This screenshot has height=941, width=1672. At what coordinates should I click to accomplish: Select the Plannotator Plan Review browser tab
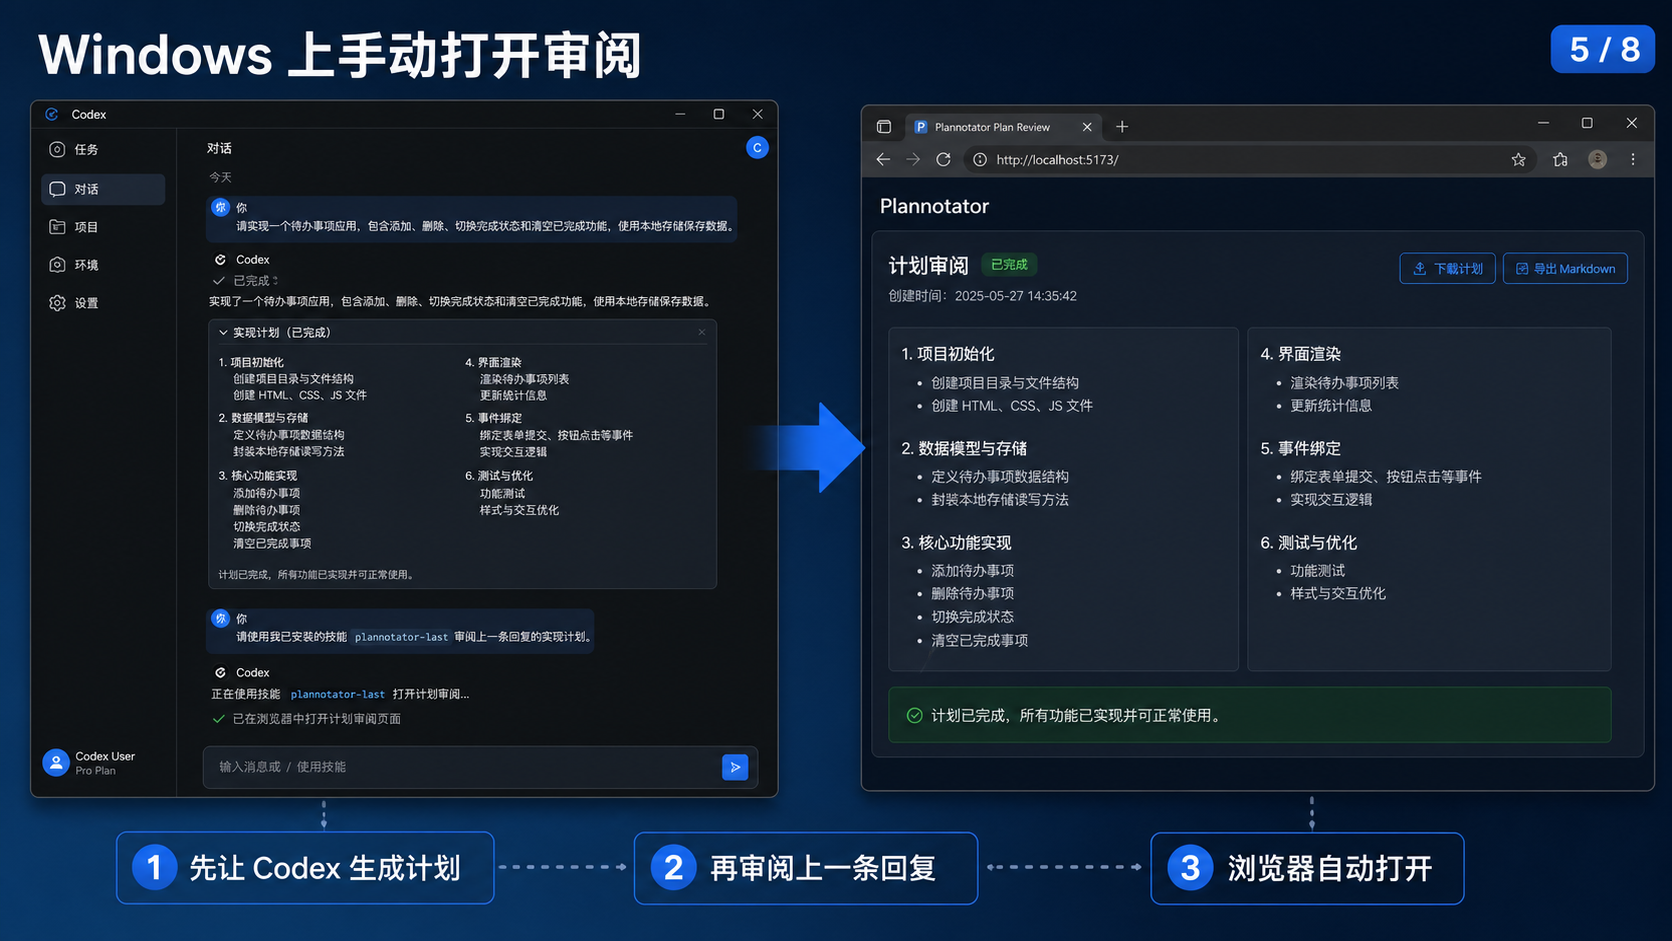[1003, 127]
